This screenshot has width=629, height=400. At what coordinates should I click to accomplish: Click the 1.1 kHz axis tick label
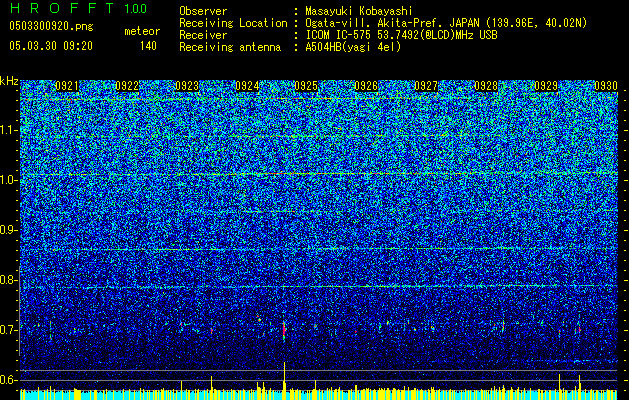pyautogui.click(x=8, y=130)
